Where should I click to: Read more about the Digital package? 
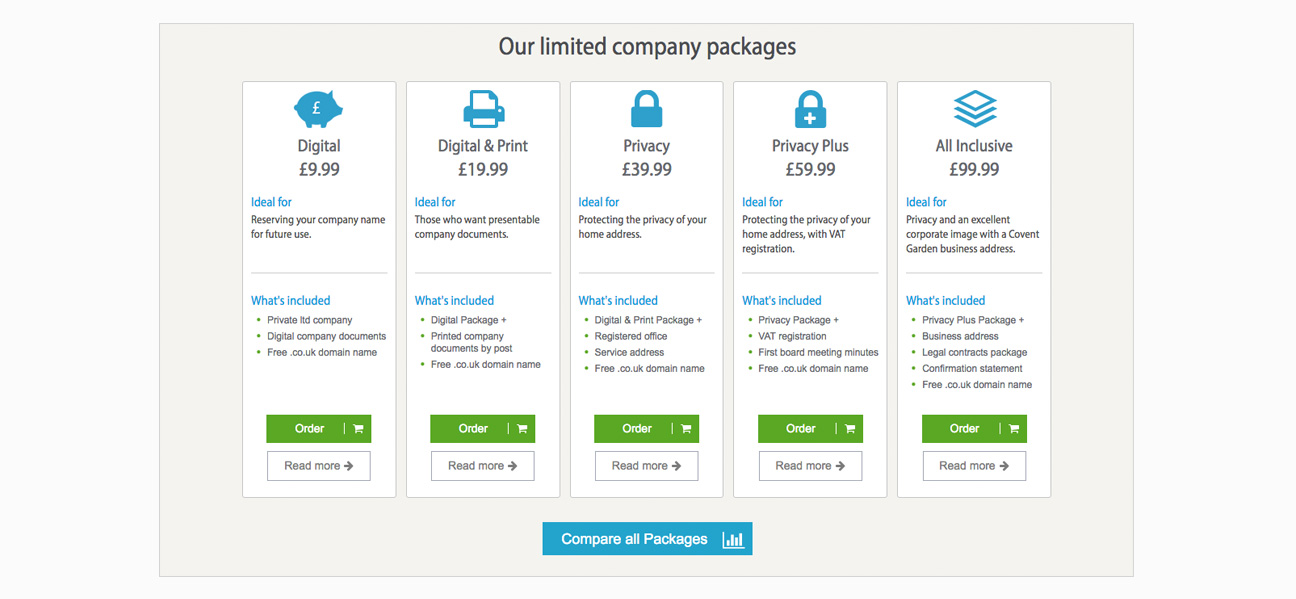click(319, 466)
